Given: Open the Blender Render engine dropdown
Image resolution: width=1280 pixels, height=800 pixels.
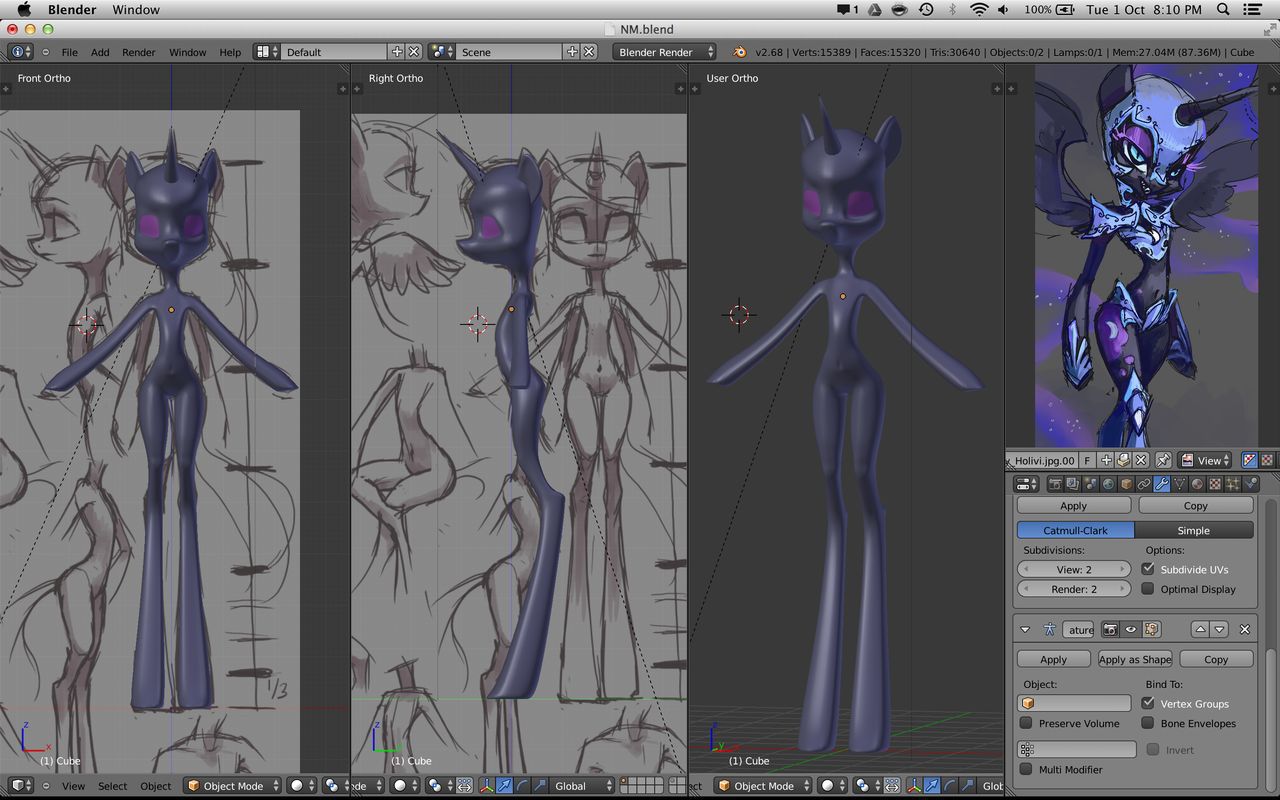Looking at the screenshot, I should 665,52.
